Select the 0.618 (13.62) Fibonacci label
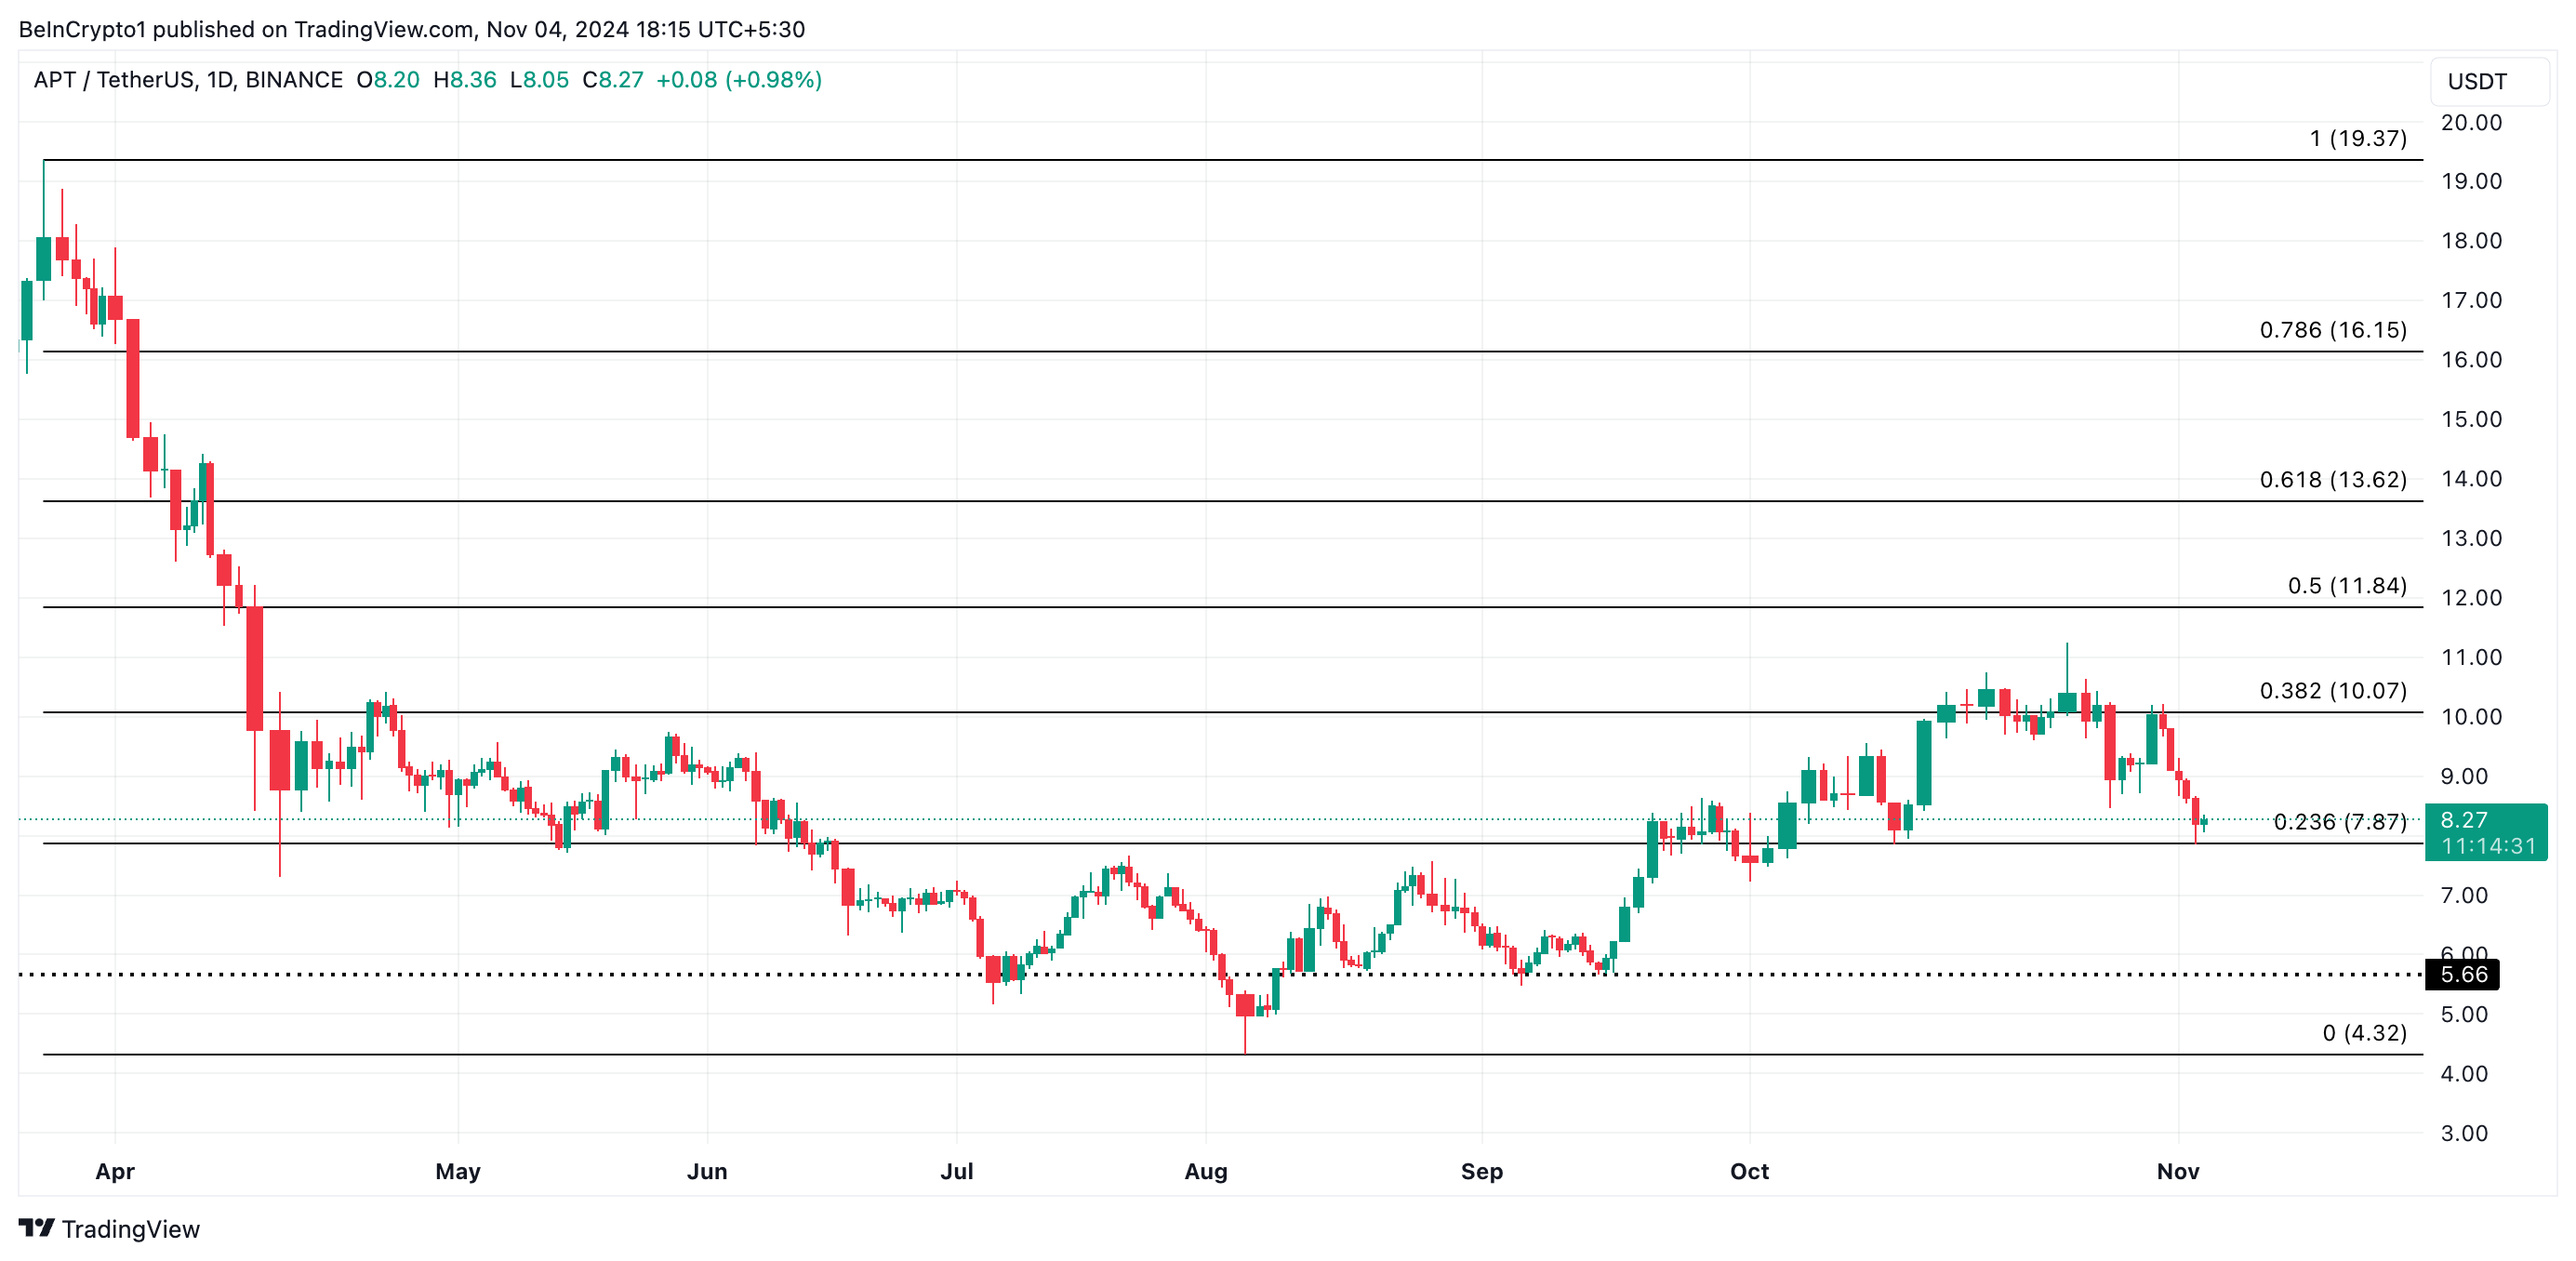 point(2332,480)
